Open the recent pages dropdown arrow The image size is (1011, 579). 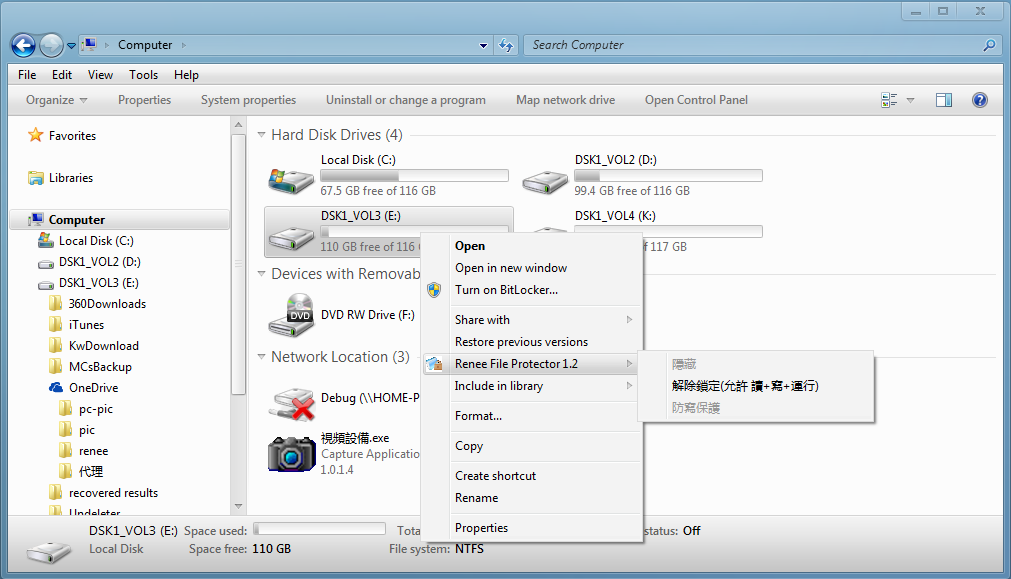[x=72, y=46]
